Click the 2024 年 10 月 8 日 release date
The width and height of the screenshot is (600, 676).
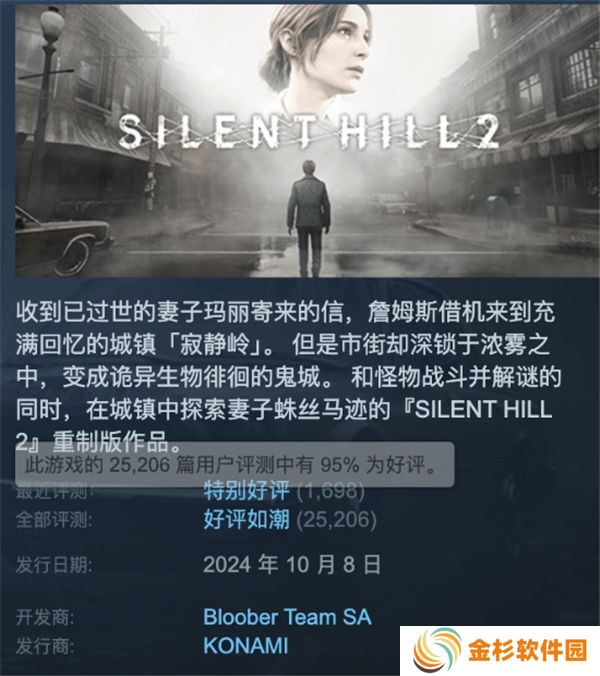click(x=292, y=564)
